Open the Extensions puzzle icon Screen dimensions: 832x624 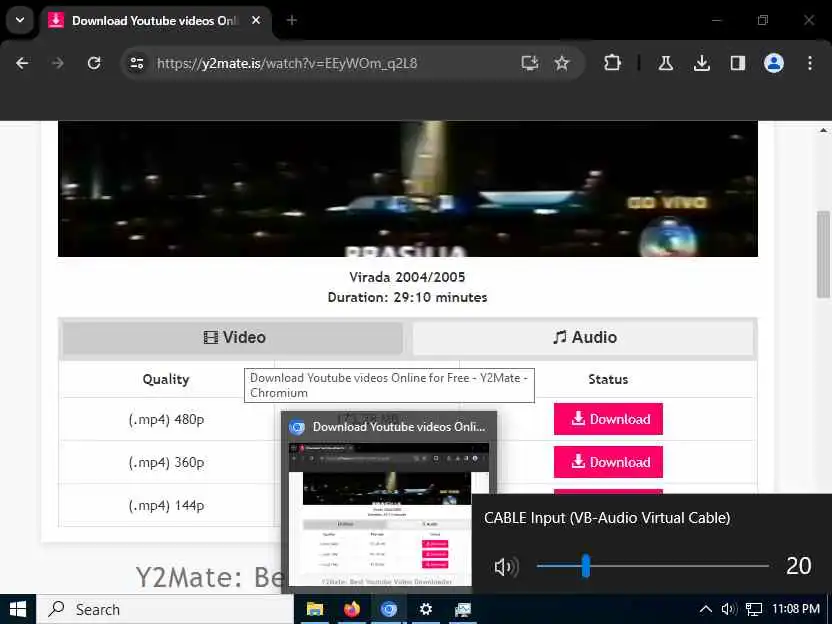pos(612,64)
